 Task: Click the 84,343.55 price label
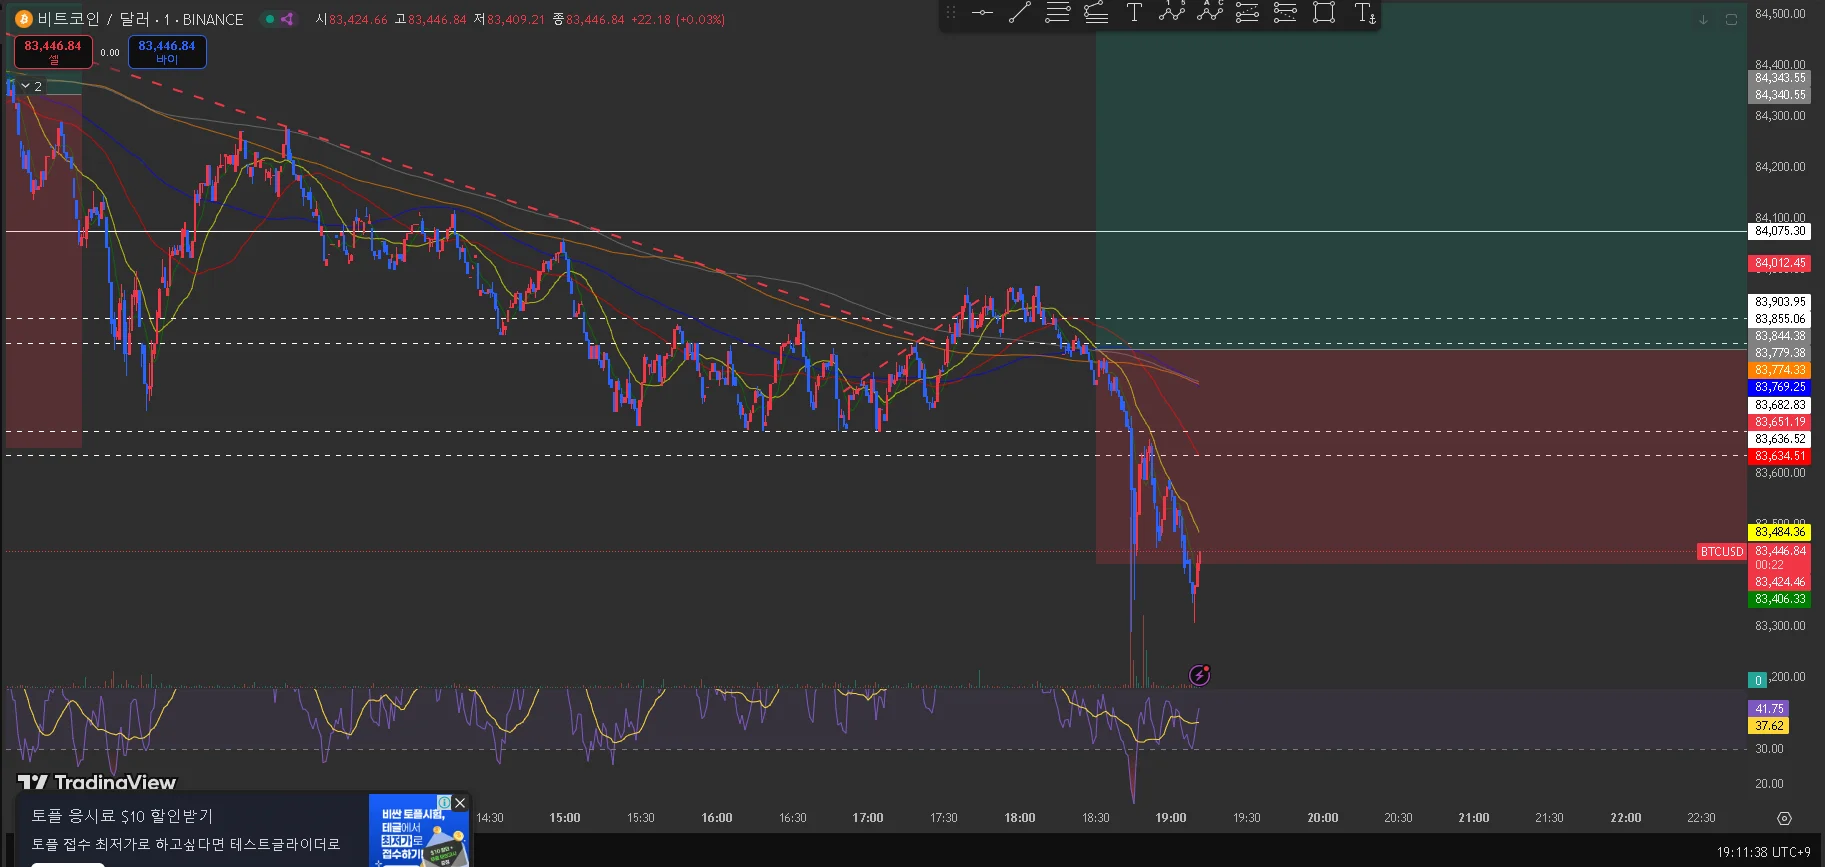1780,78
